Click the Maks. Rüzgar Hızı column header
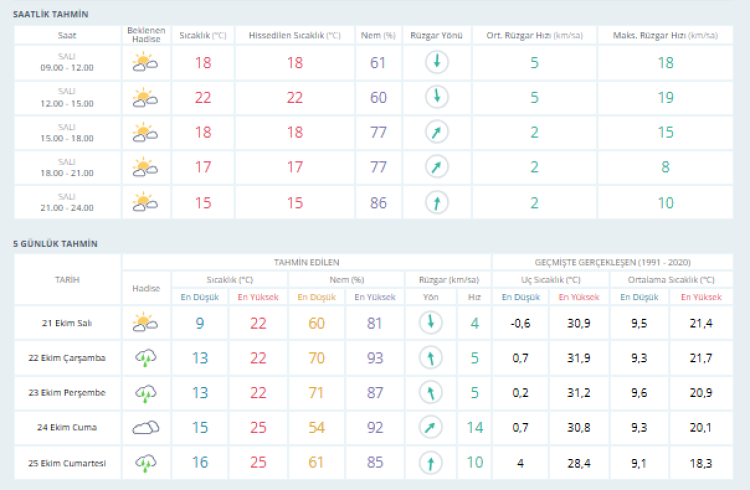 [665, 34]
